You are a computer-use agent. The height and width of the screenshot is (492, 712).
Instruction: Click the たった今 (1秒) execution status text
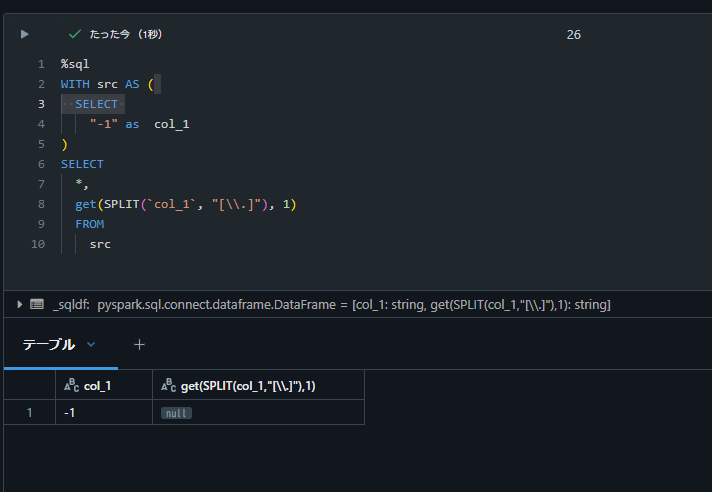pos(126,34)
